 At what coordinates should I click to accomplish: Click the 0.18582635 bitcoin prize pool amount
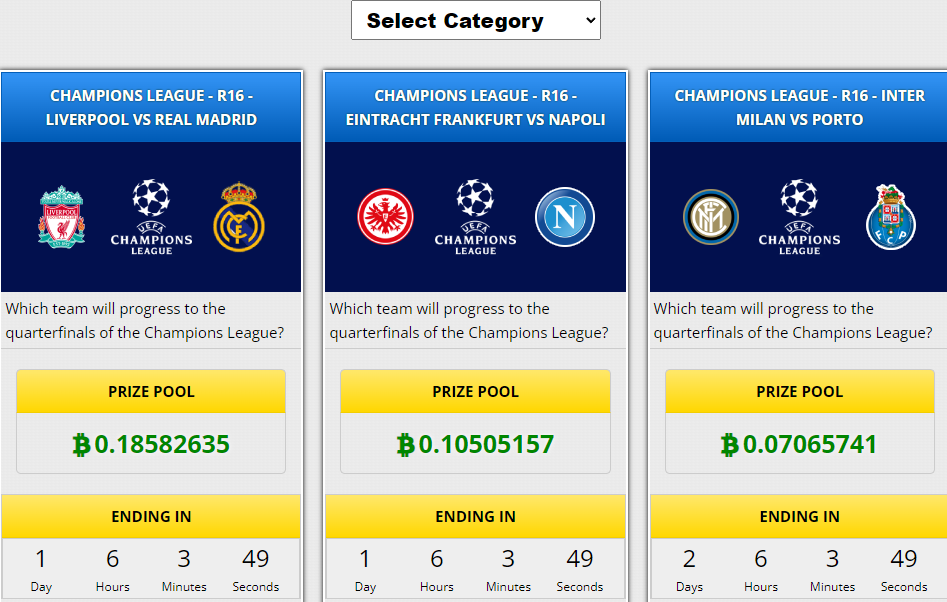tap(151, 444)
